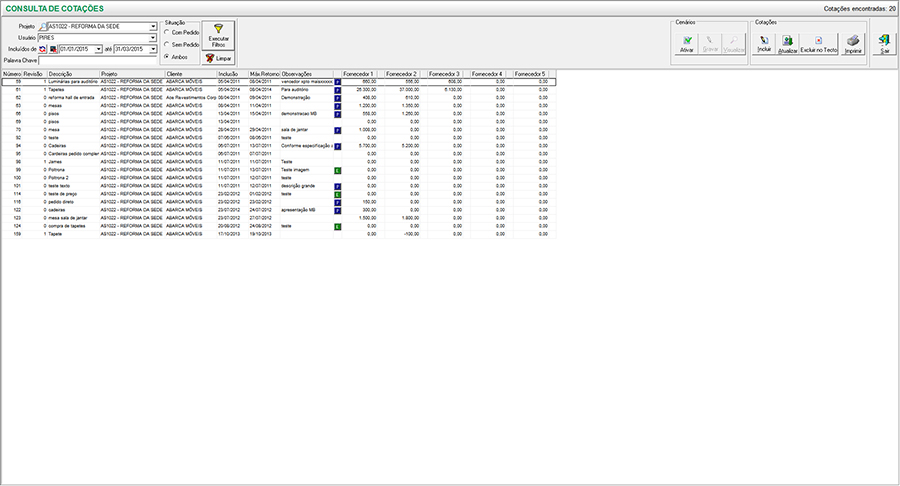
Task: Select the 'Poltrona 2' quotation row
Action: tap(279, 178)
